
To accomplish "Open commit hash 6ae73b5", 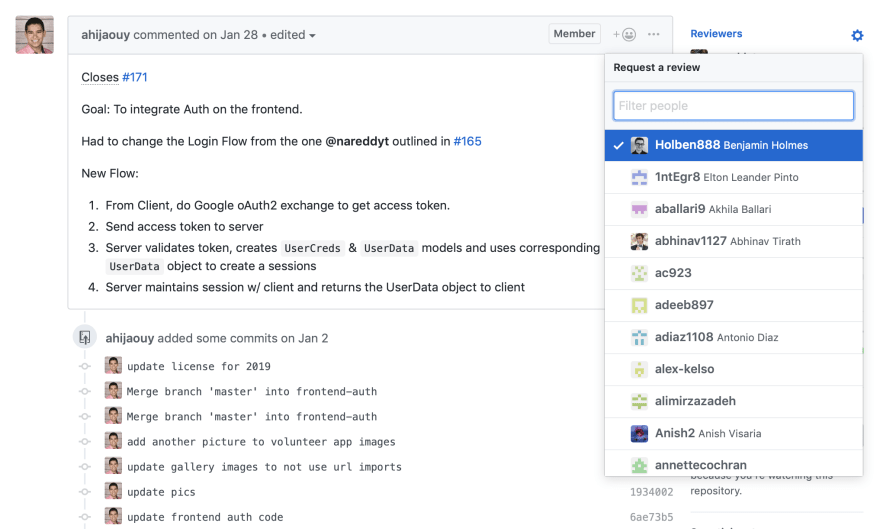I will [x=651, y=517].
